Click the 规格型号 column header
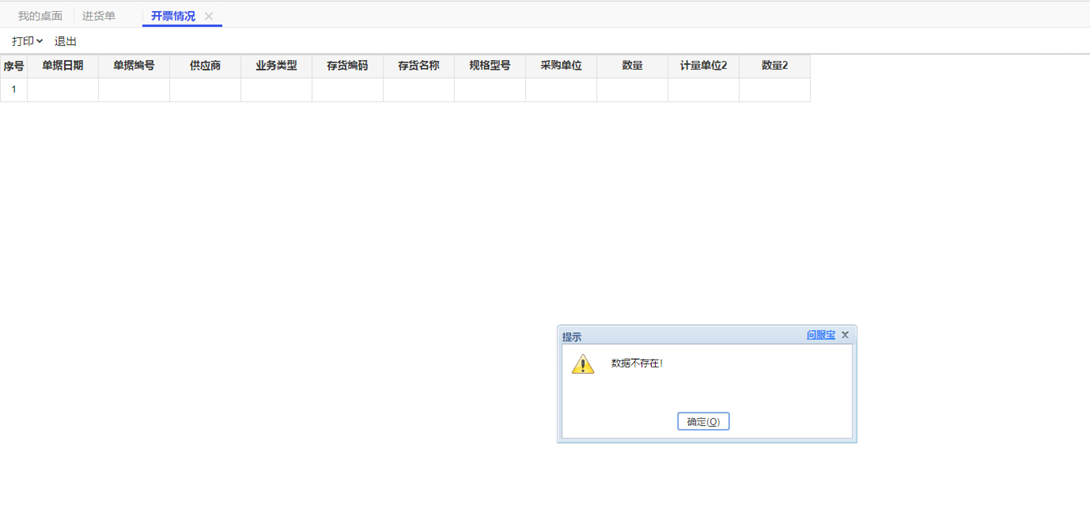The height and width of the screenshot is (517, 1090). click(x=490, y=66)
